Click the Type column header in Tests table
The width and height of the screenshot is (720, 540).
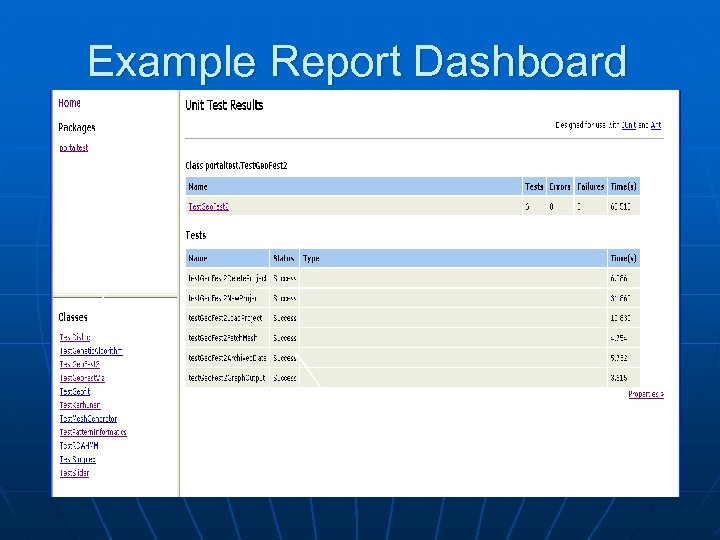click(453, 258)
